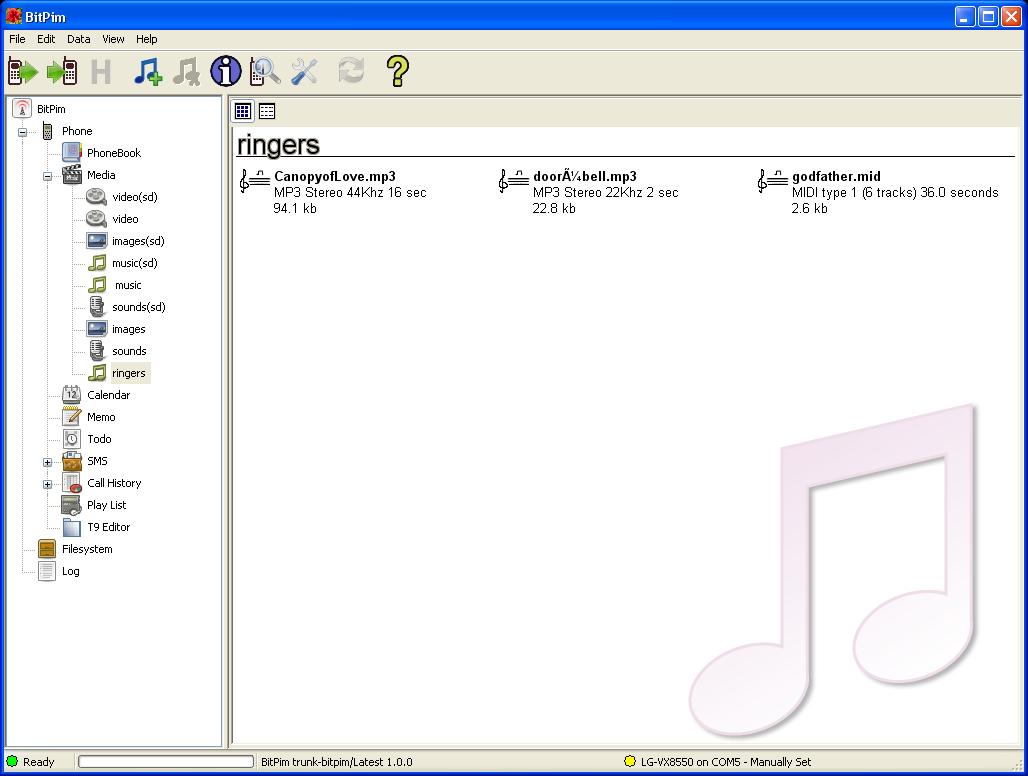Click the Filesystem cabinet icon
Image resolution: width=1028 pixels, height=776 pixels.
(47, 549)
